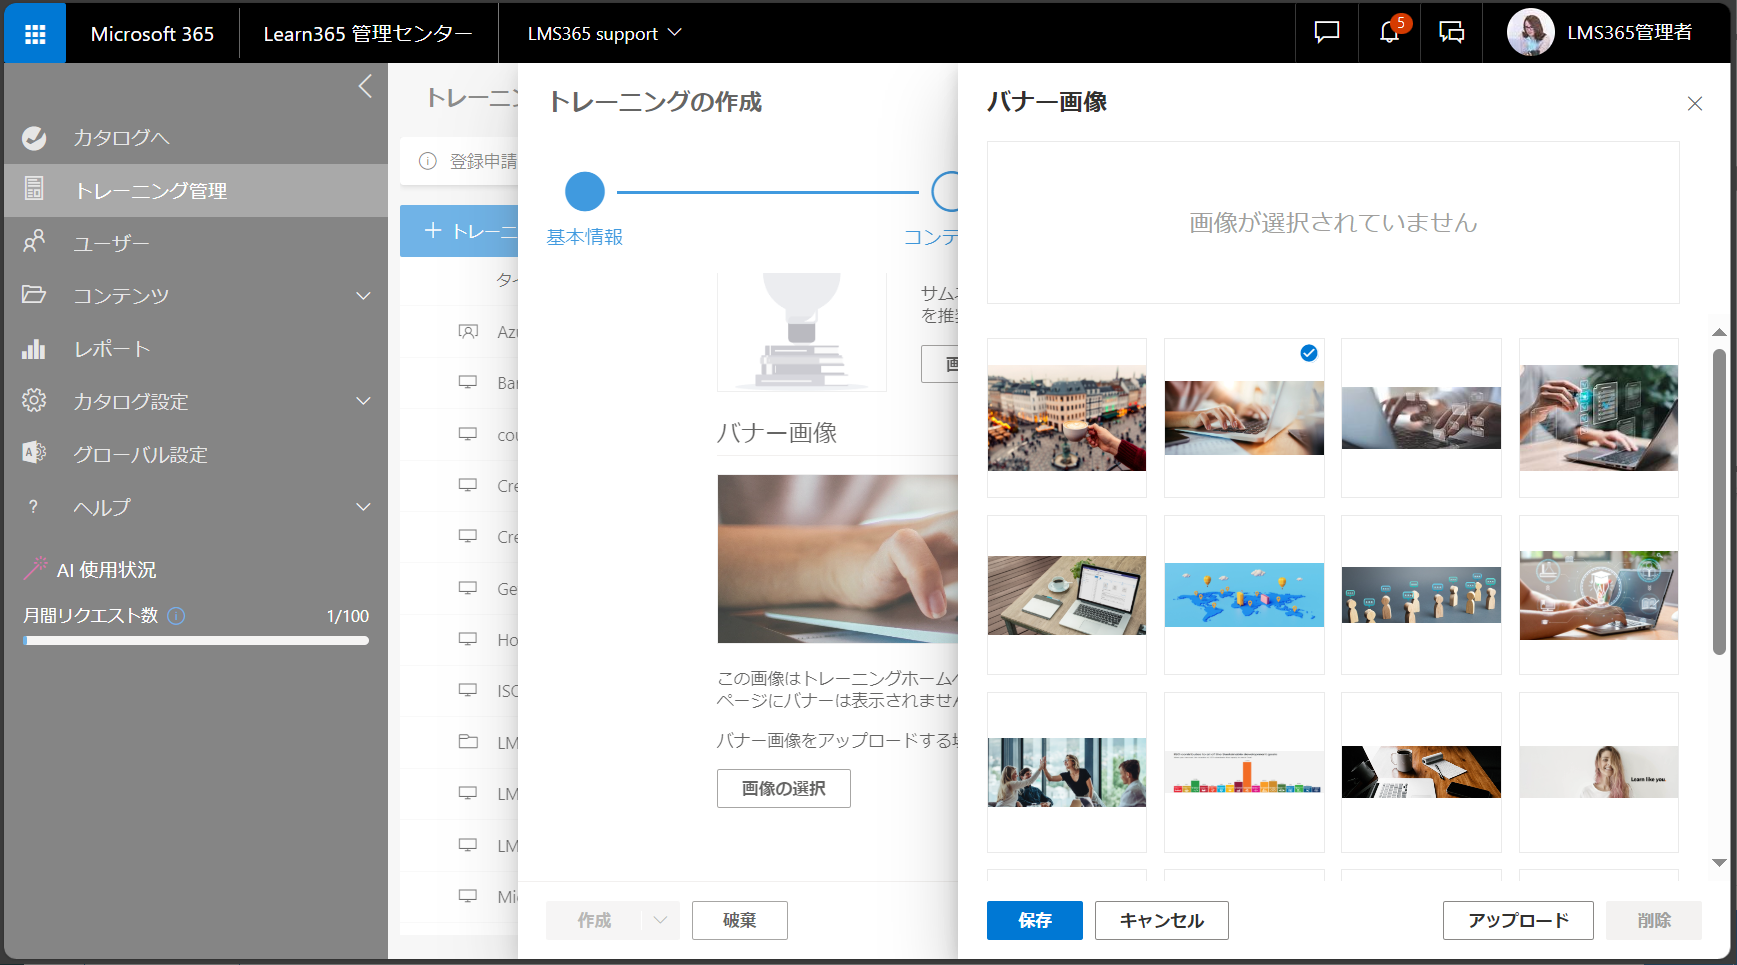This screenshot has height=965, width=1737.
Task: Expand the ヘルプ menu chevron
Action: point(363,507)
